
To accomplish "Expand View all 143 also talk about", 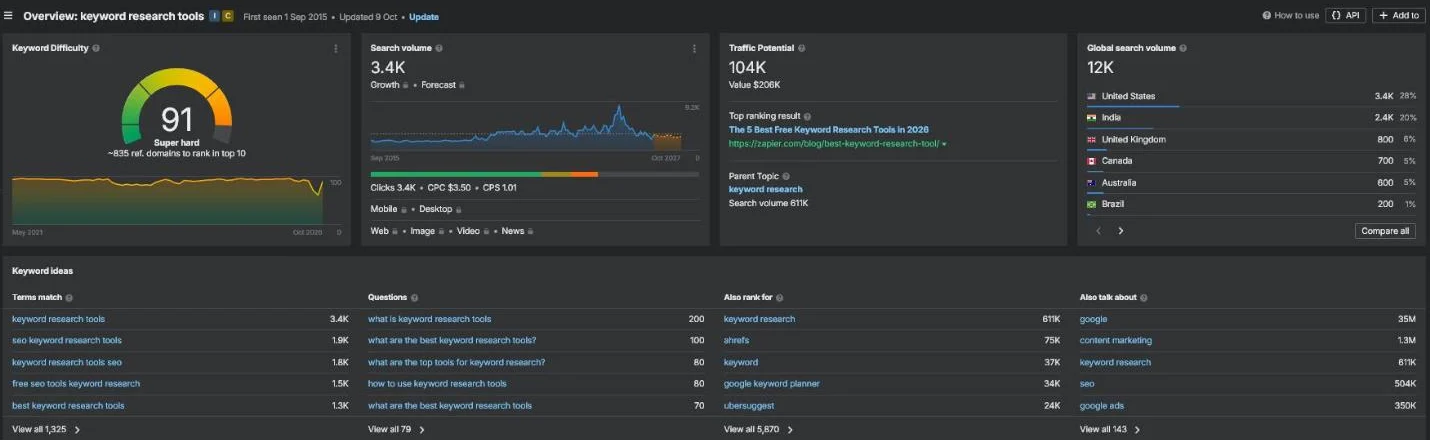I will [x=1110, y=429].
